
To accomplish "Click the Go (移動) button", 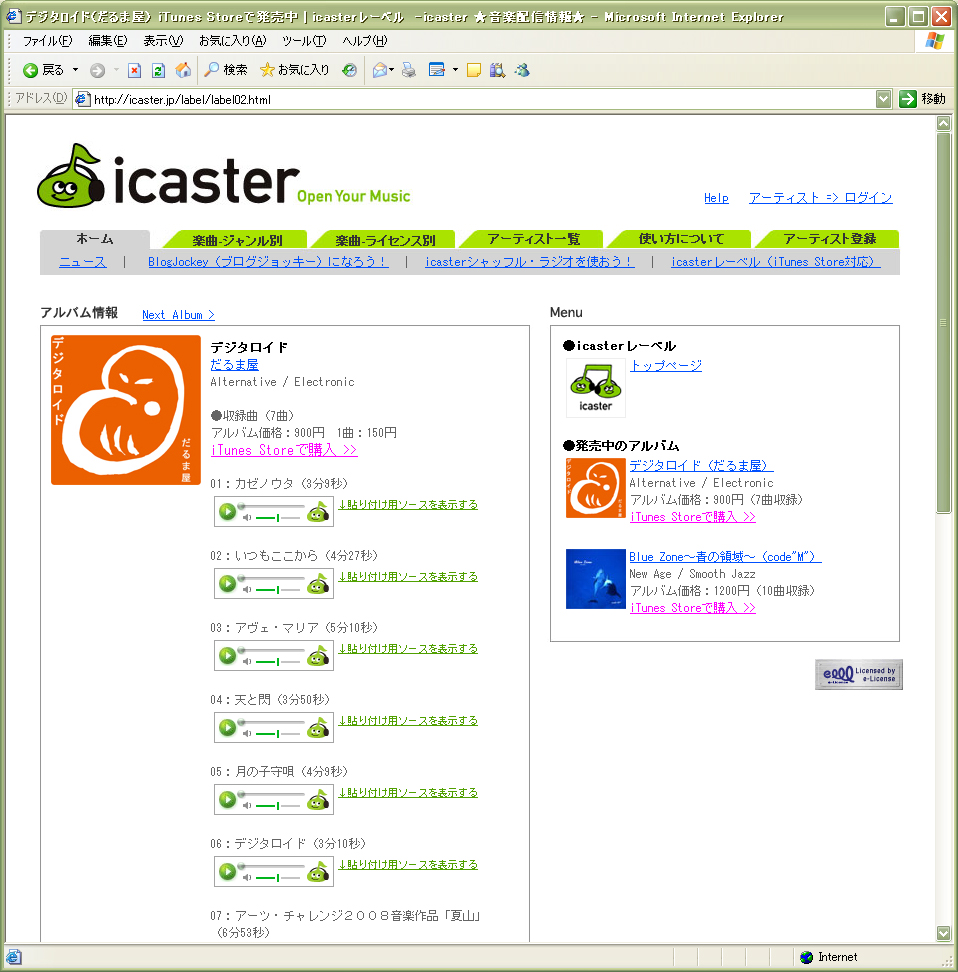I will click(923, 99).
